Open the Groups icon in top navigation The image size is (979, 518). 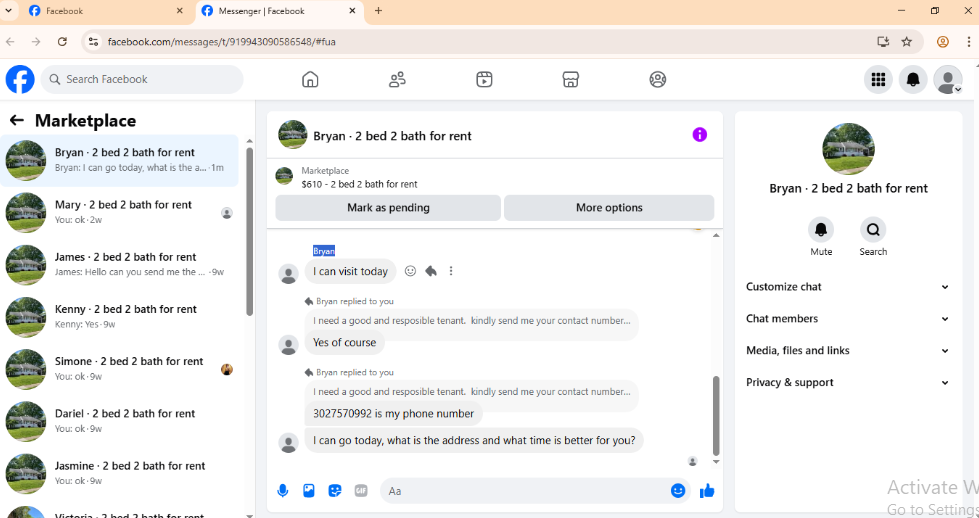pyautogui.click(x=657, y=80)
